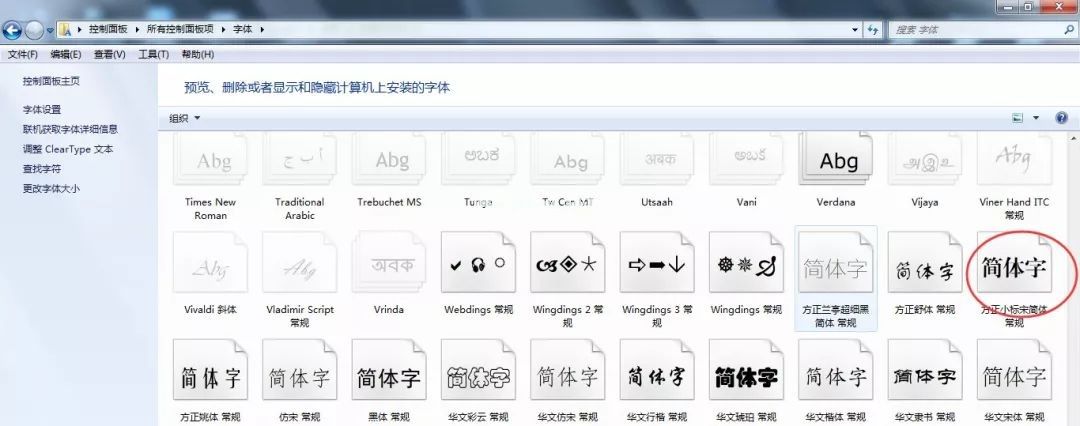Click the 控制面板主页 link
This screenshot has height=426, width=1080.
(51, 81)
